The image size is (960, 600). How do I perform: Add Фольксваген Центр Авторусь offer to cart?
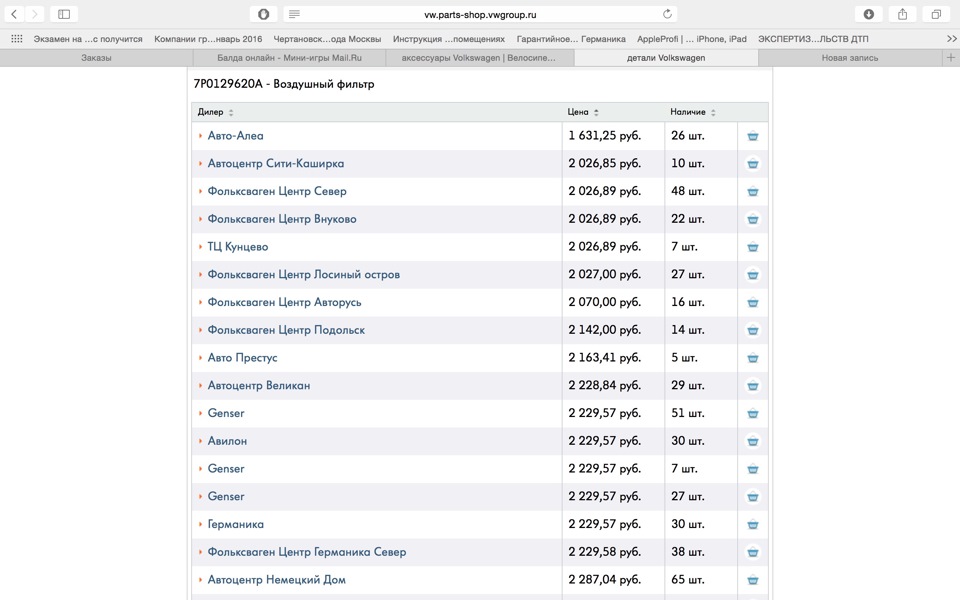click(x=753, y=302)
